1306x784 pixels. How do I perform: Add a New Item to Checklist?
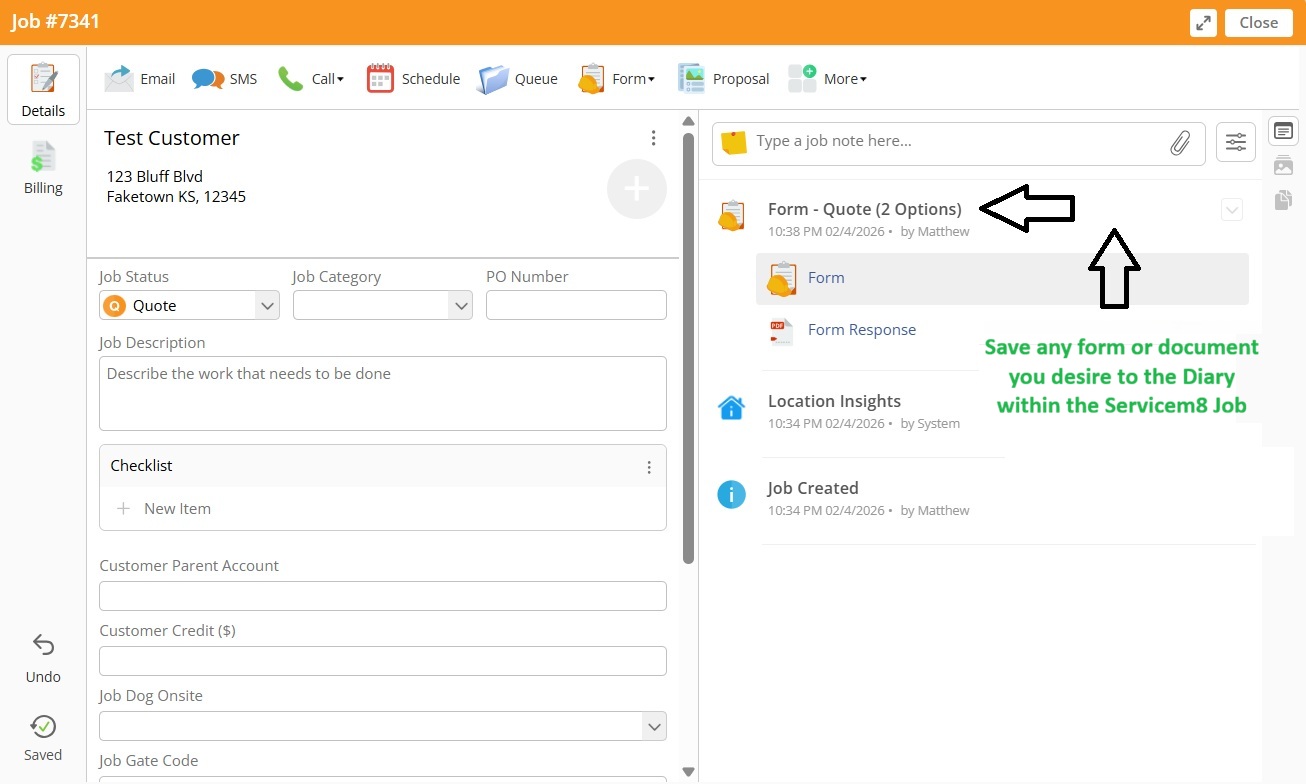click(164, 508)
